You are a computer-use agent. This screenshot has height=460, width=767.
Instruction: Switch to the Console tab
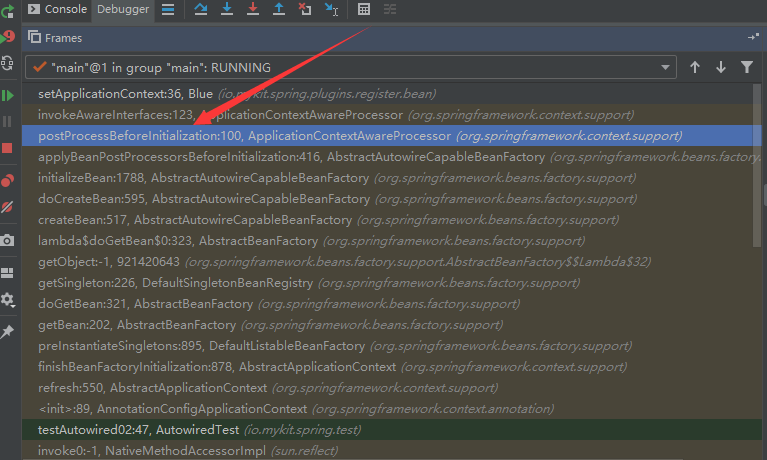point(56,9)
